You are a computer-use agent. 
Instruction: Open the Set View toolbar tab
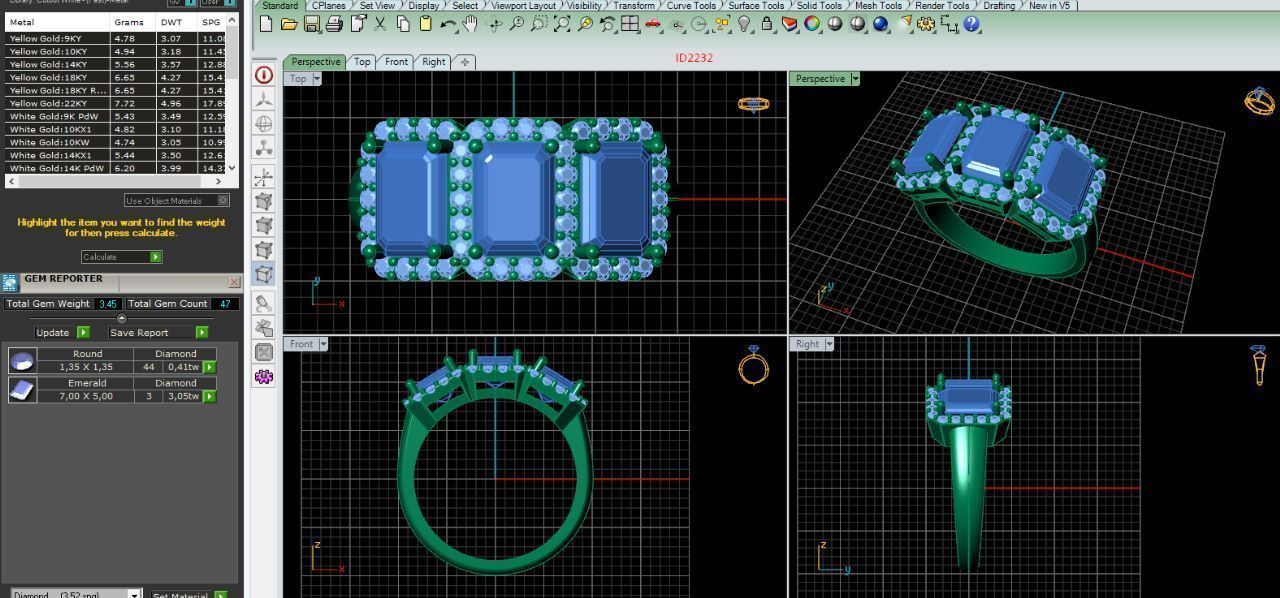(x=378, y=6)
